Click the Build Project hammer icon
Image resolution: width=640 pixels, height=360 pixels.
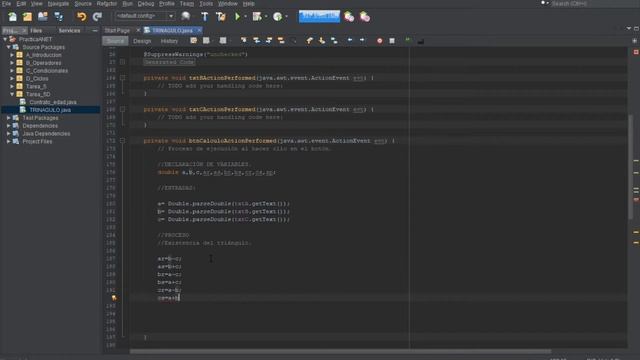point(204,16)
